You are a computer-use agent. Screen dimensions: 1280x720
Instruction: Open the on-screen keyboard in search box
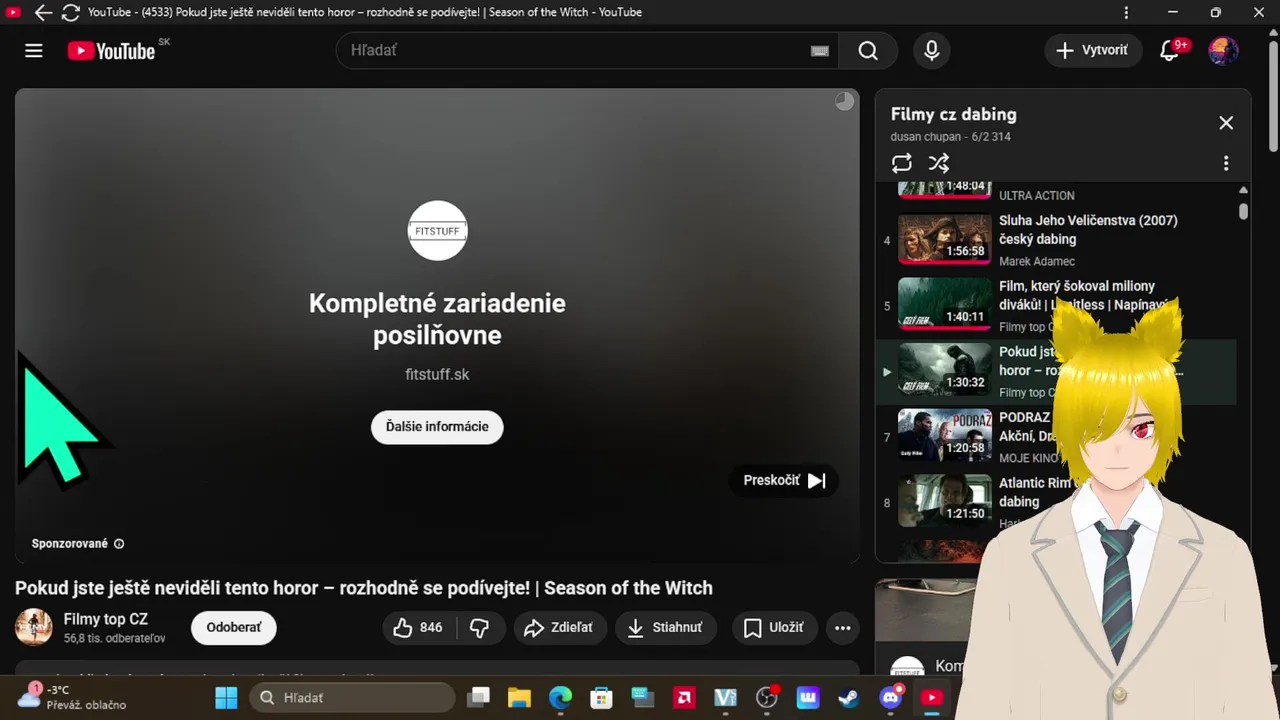pyautogui.click(x=820, y=51)
